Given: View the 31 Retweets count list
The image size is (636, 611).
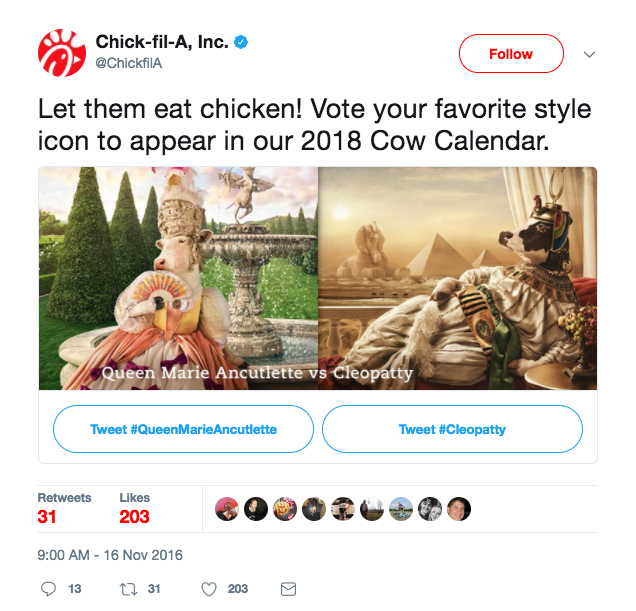Looking at the screenshot, I should pos(64,509).
